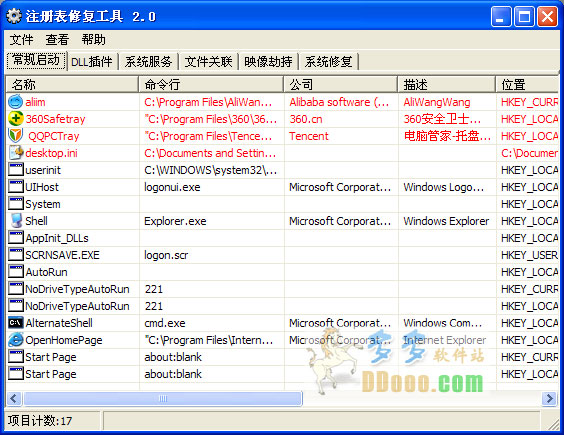Screen dimensions: 564x435
Task: Select the aliim entry name
Action: click(35, 102)
